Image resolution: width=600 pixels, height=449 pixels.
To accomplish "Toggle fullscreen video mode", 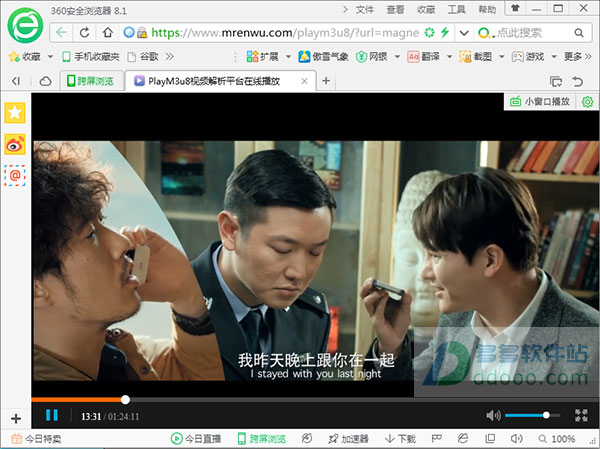I will tap(581, 415).
